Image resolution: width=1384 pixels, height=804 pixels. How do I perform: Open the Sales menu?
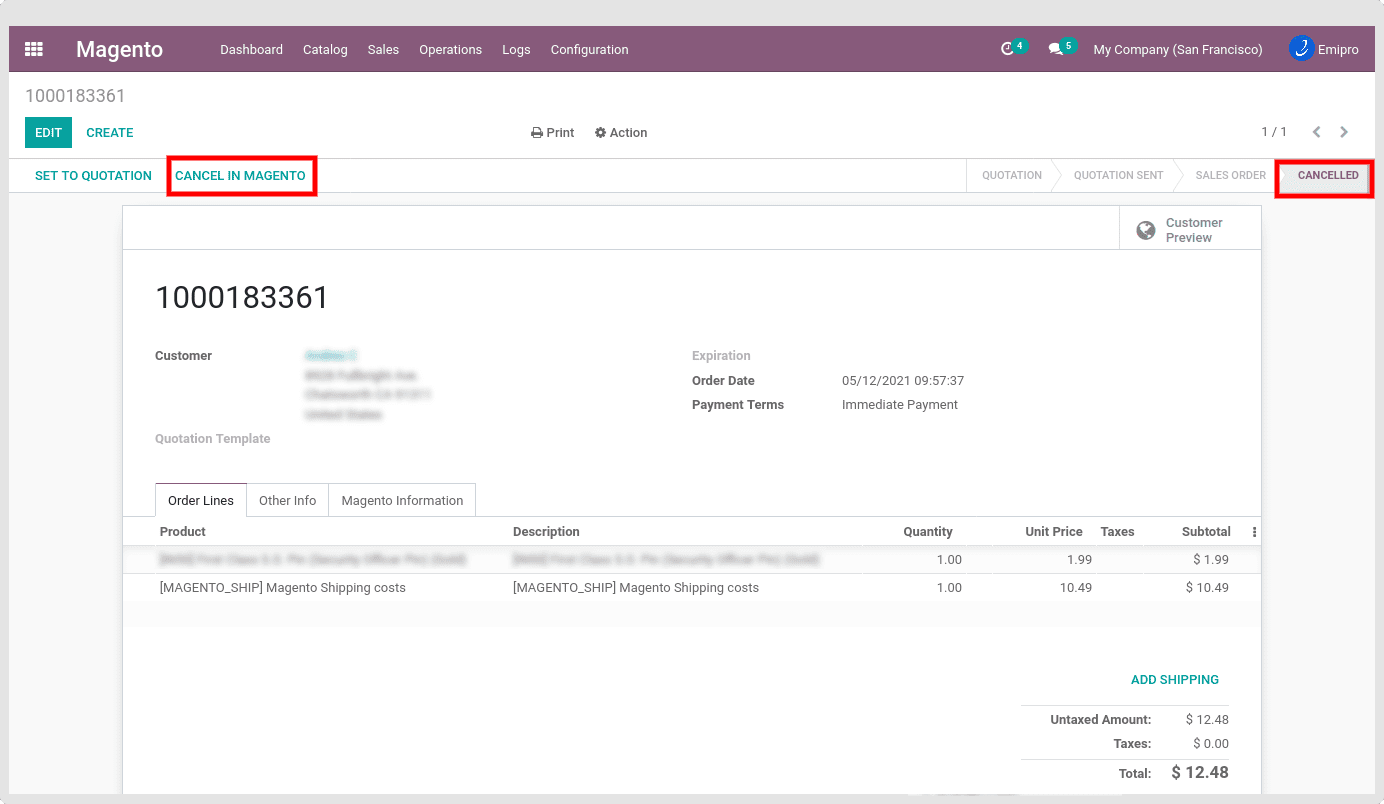383,50
